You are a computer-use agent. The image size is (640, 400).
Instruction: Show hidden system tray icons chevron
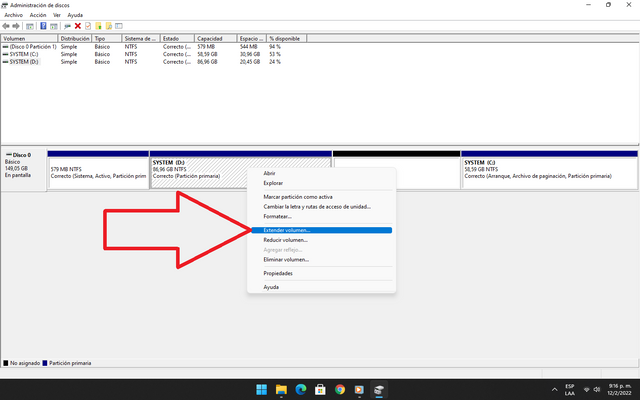pos(554,390)
